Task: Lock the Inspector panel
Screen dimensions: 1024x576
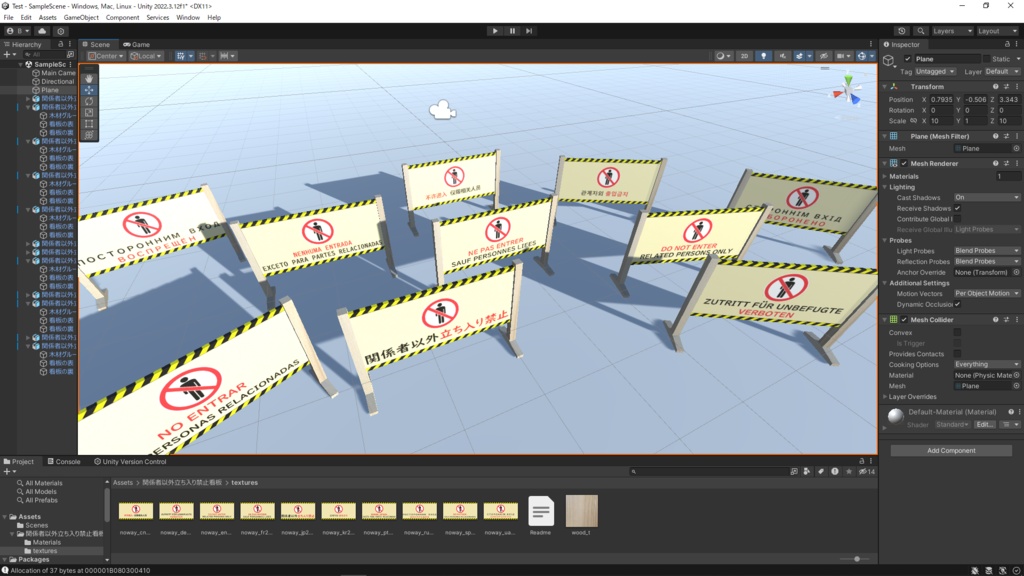Action: pos(1007,44)
